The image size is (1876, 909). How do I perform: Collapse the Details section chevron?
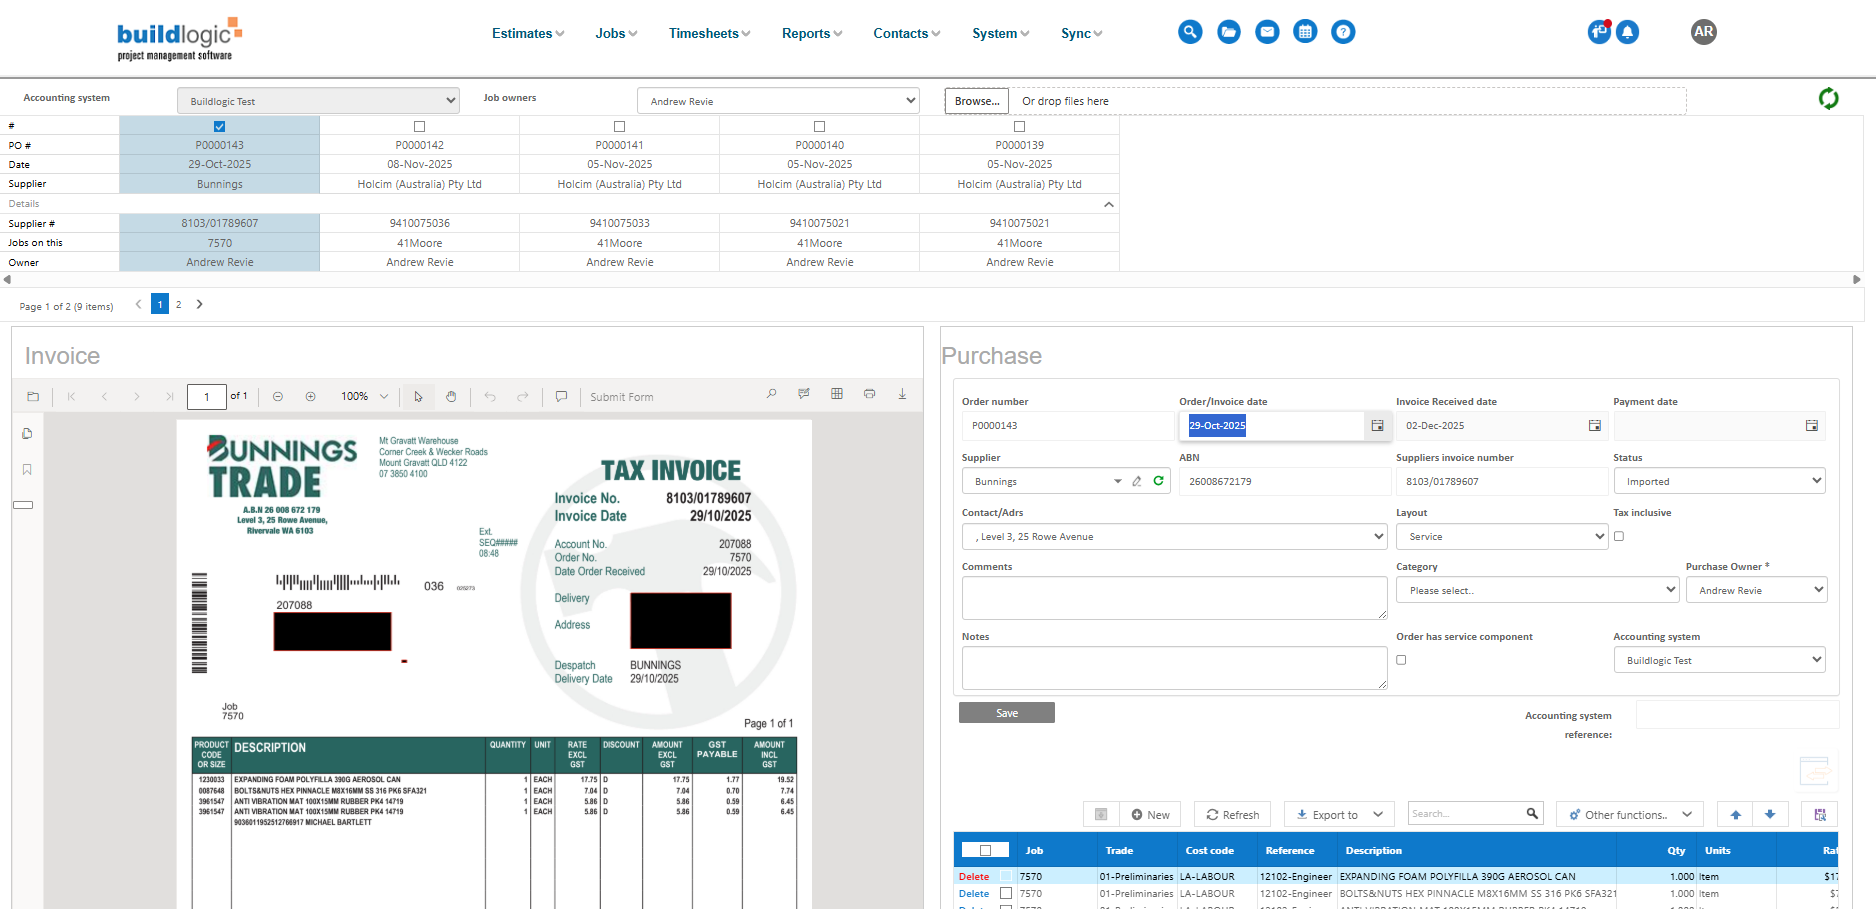click(1108, 204)
